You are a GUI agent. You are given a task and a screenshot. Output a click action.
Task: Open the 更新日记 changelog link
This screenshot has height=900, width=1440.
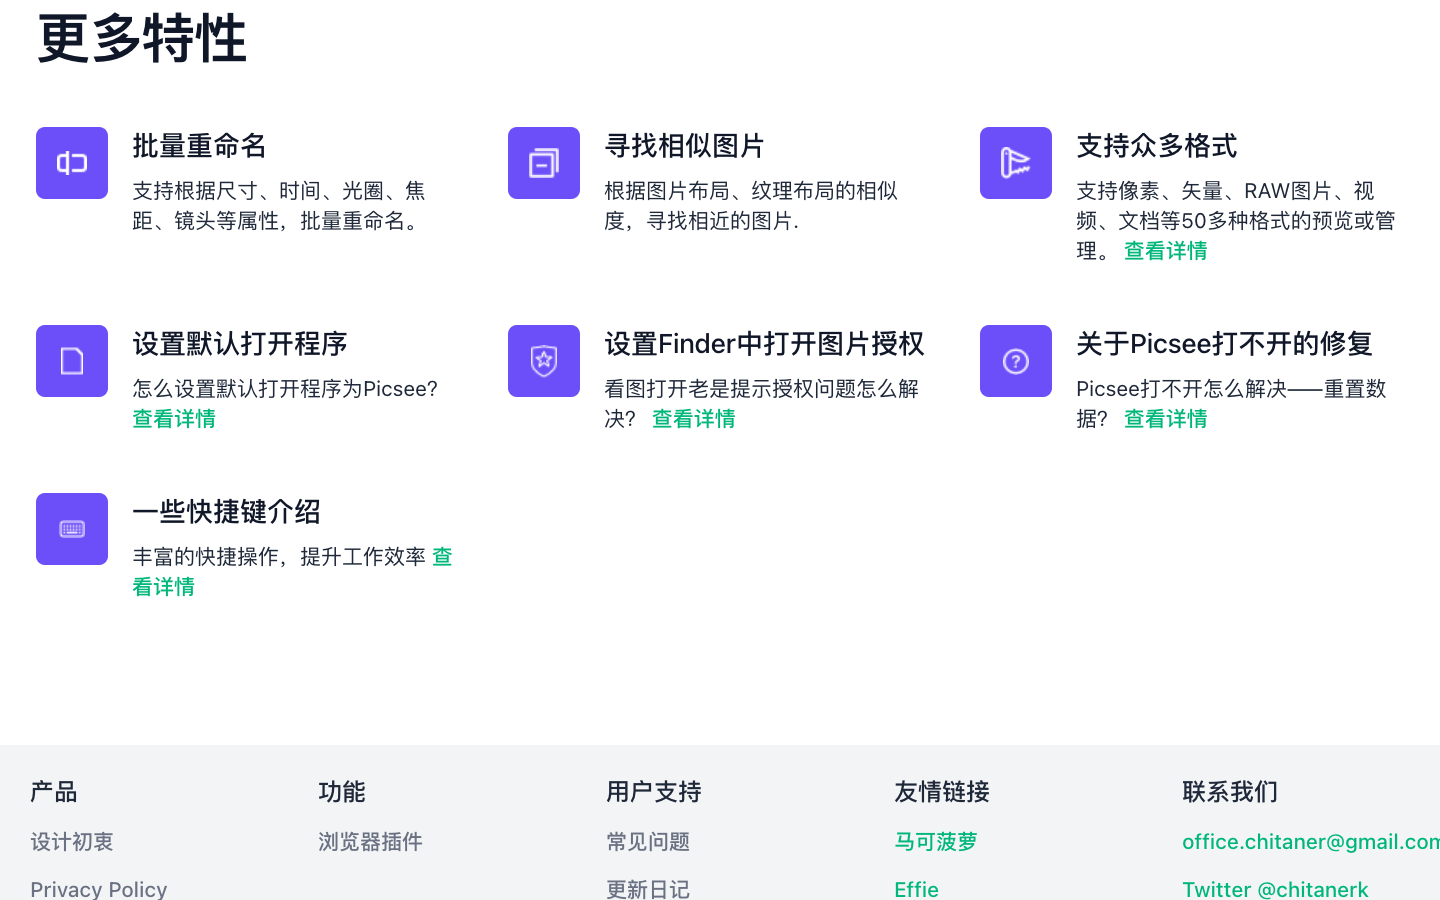point(648,889)
